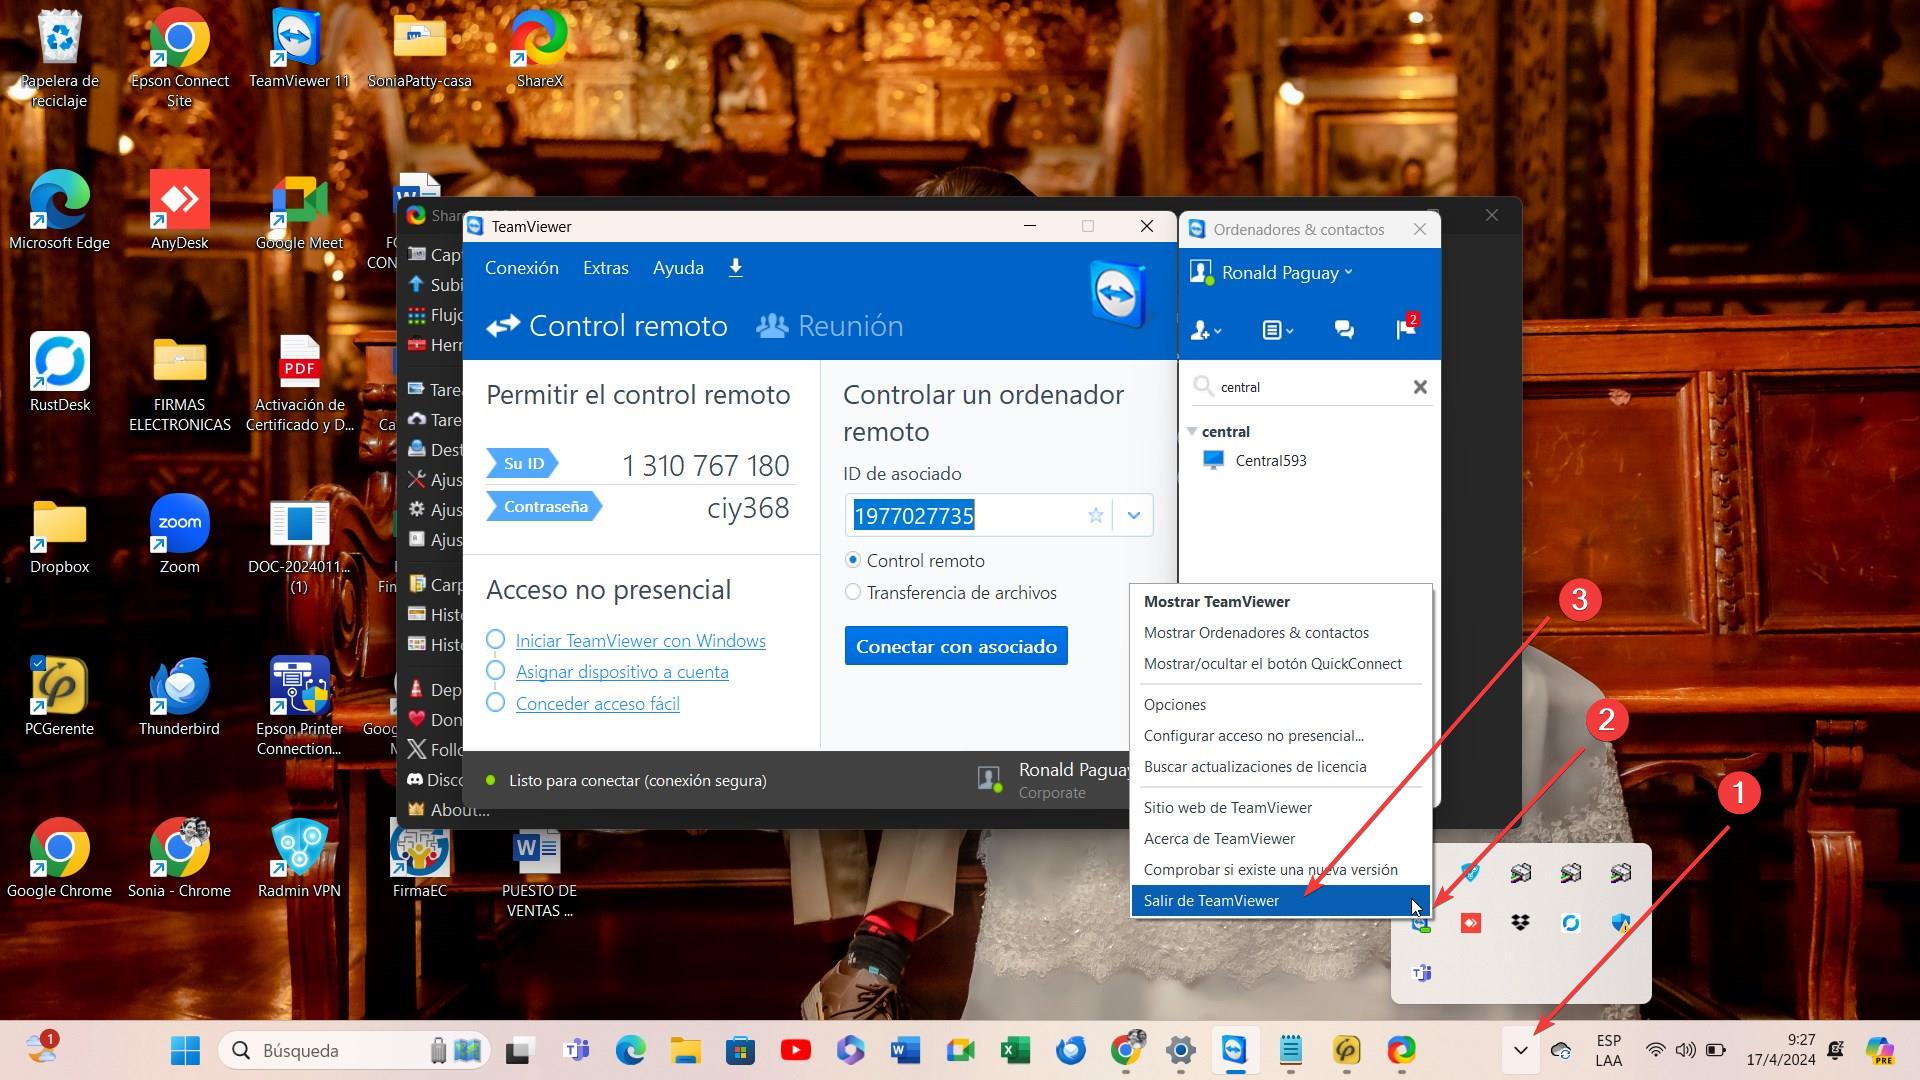
Task: Open the Asignar dispositivo a cuenta link
Action: click(x=621, y=671)
